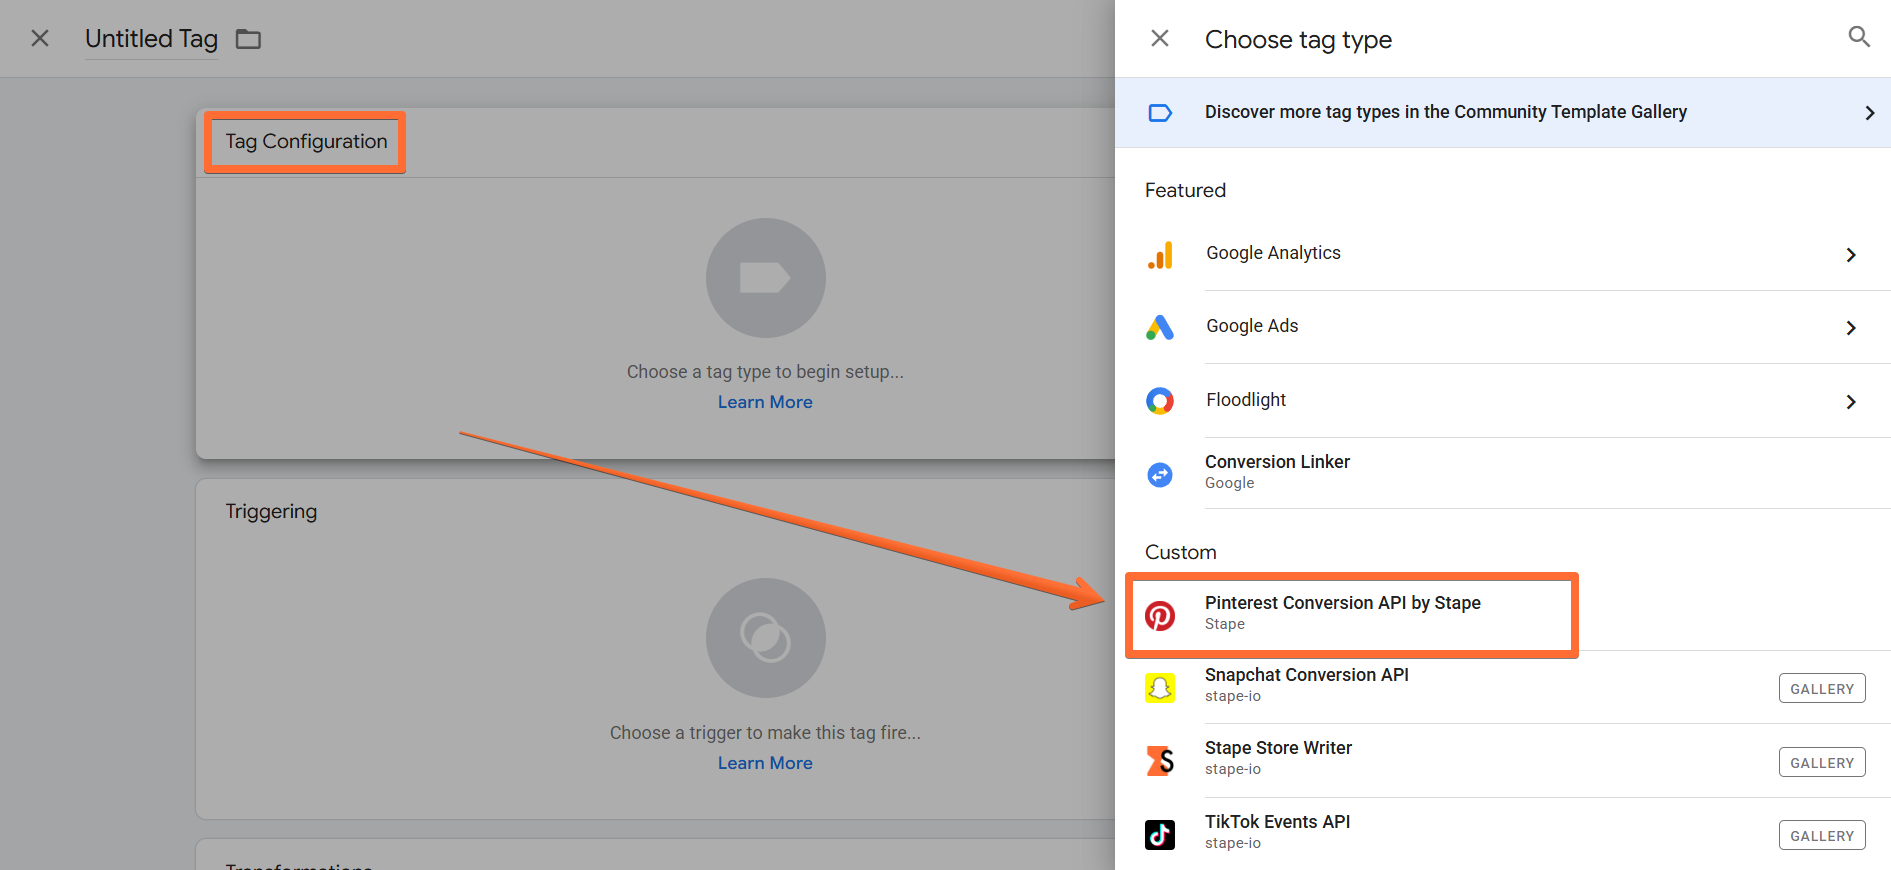Screen dimensions: 1891x870
Task: Expand the Google Analytics chevron
Action: click(1851, 255)
